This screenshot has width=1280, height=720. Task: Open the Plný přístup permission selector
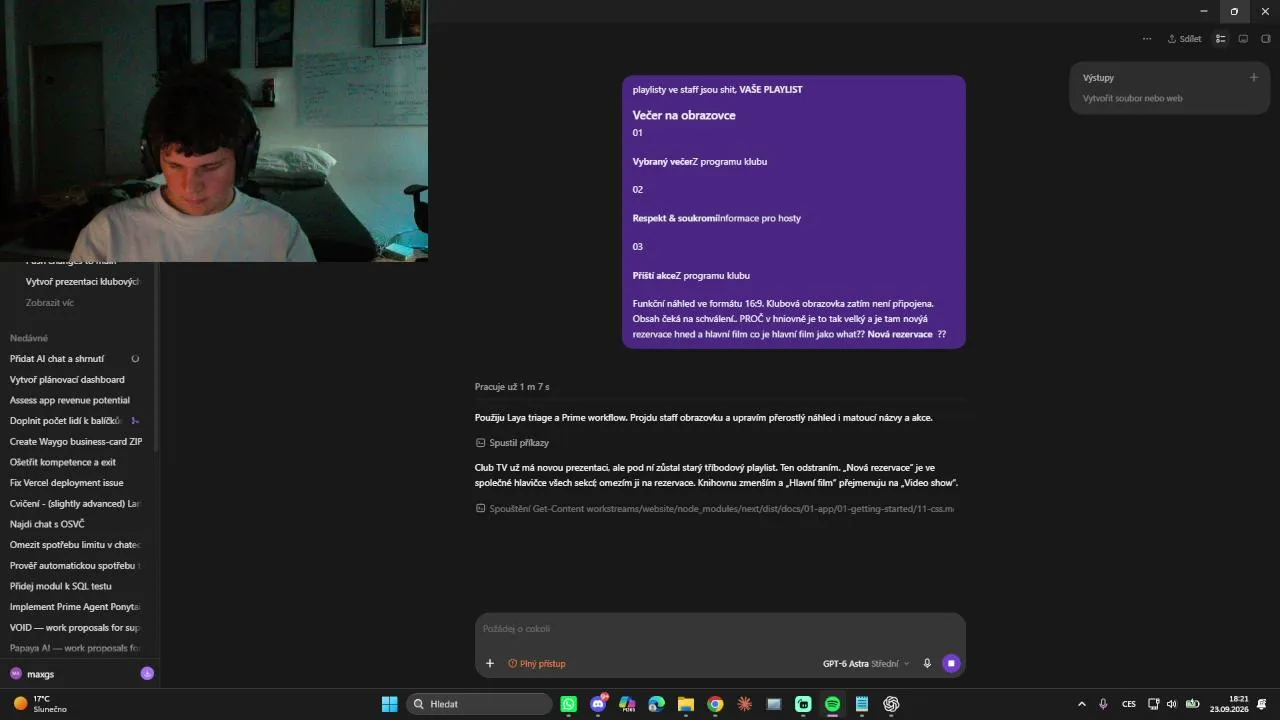point(537,663)
